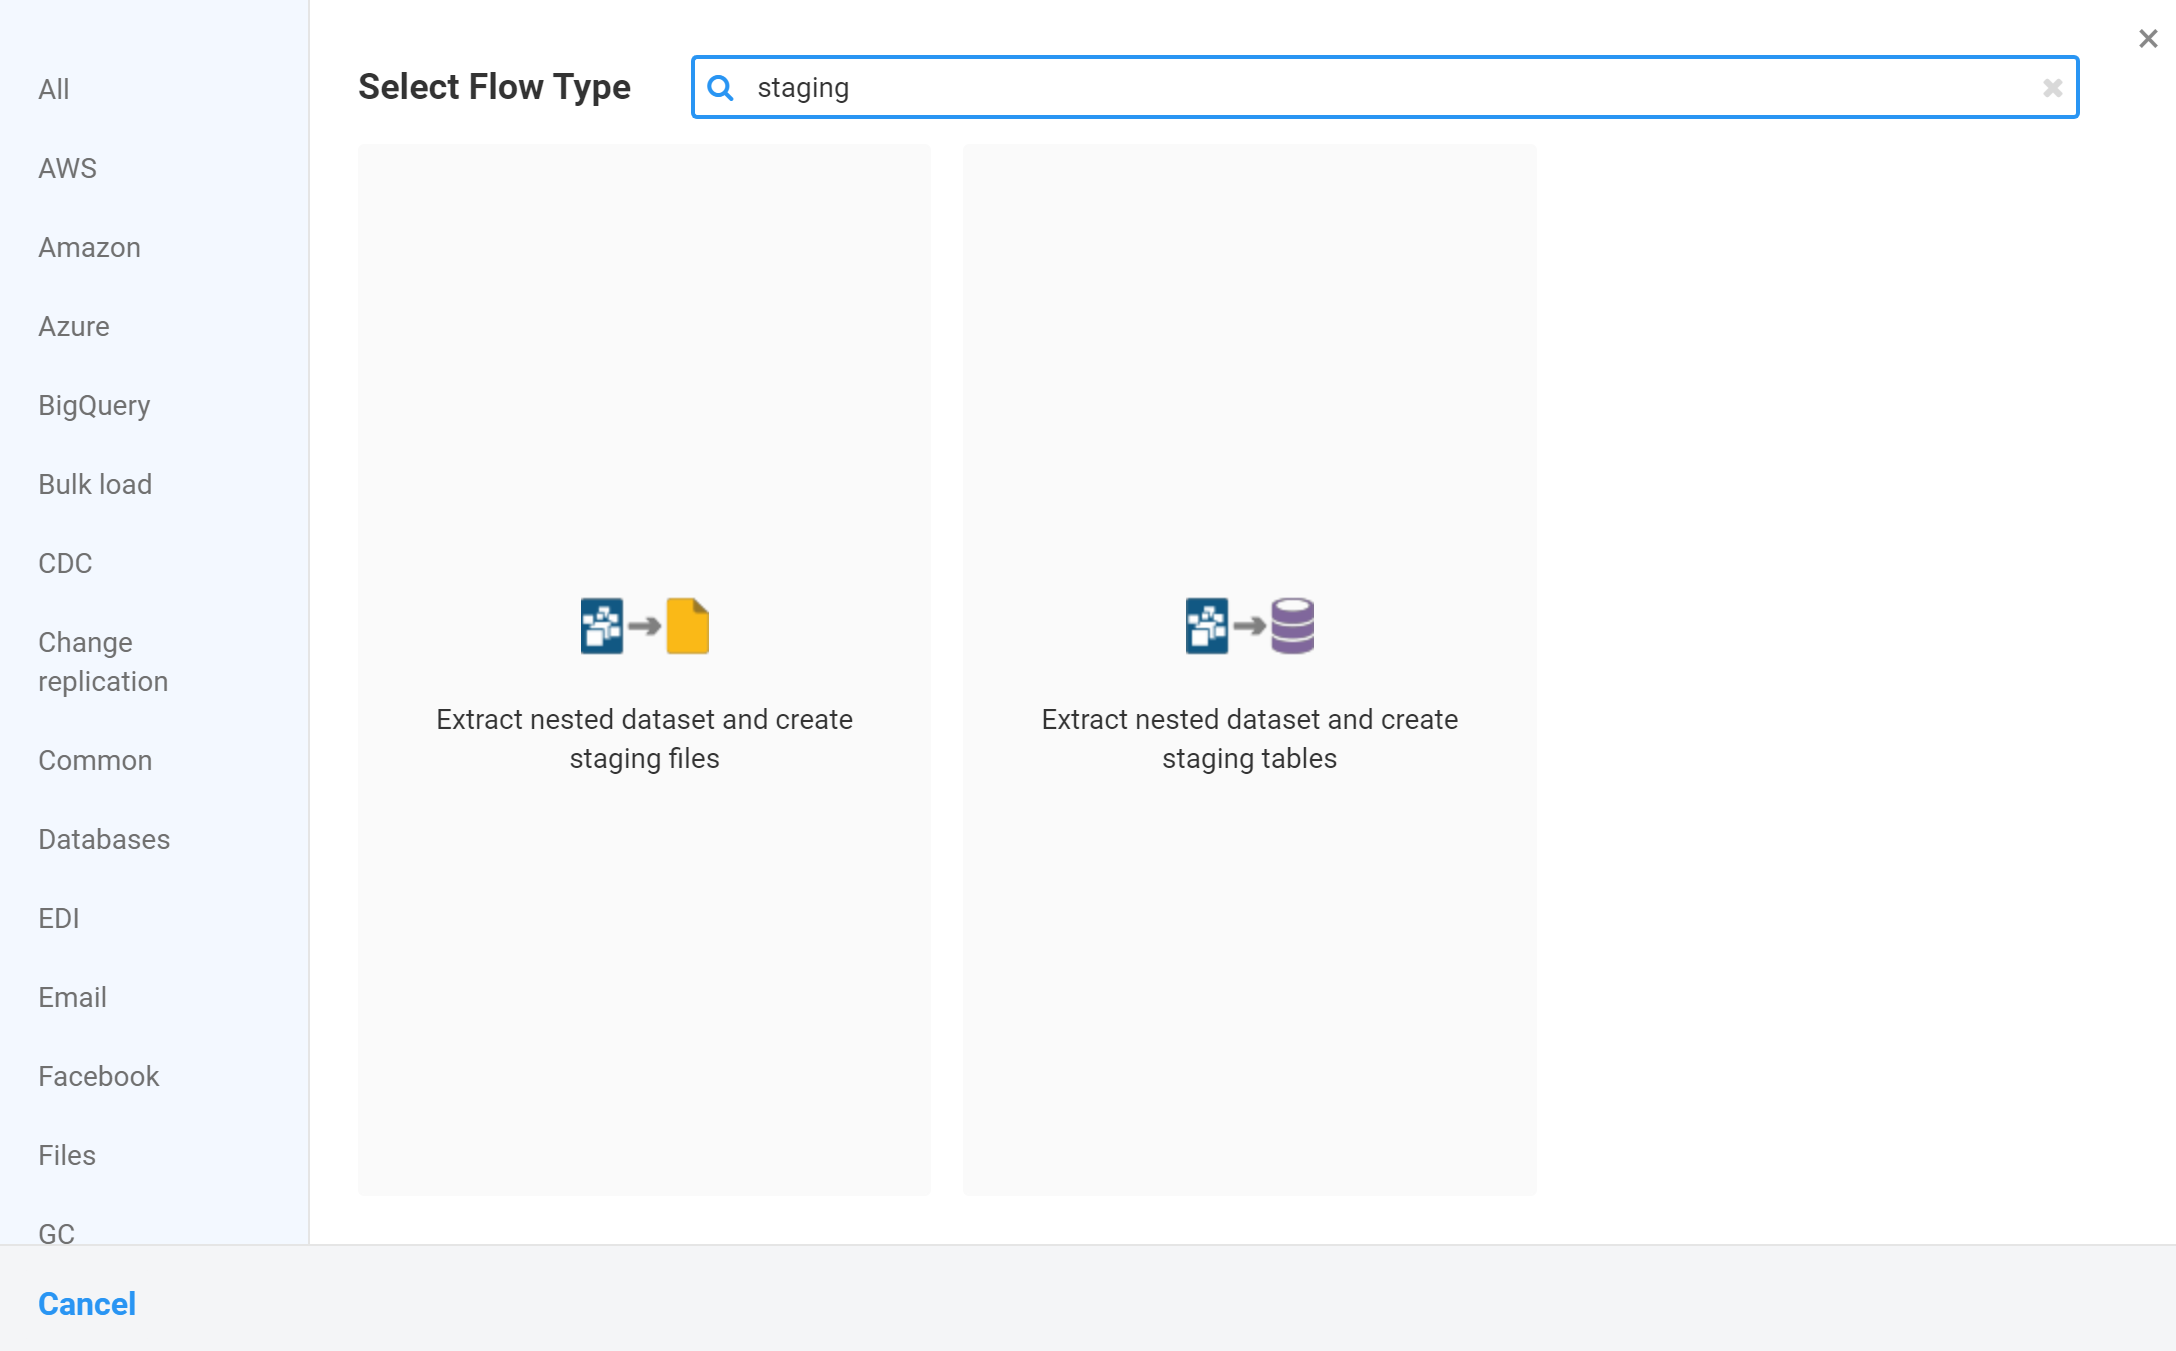
Task: Open the Azure category
Action: (x=74, y=326)
